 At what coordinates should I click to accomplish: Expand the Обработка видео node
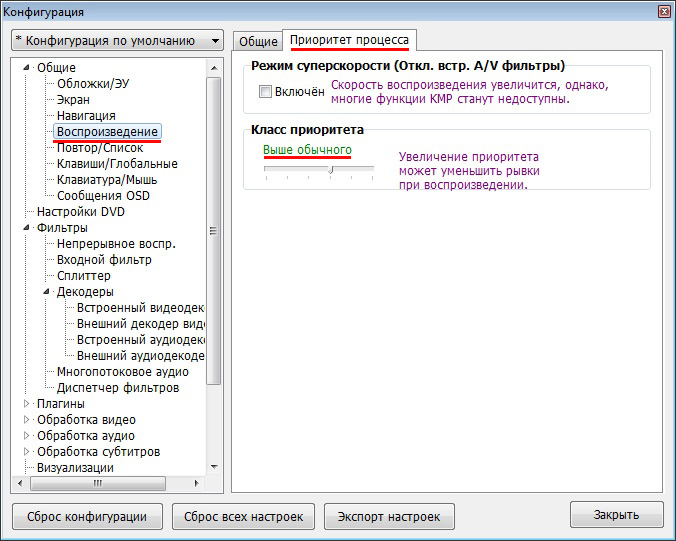pyautogui.click(x=27, y=419)
